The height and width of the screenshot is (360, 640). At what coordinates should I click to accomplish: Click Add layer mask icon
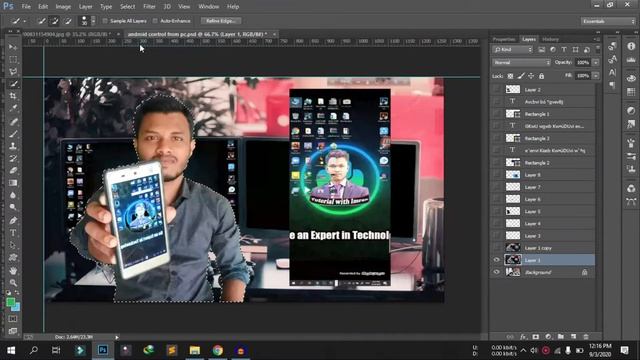[x=536, y=337]
